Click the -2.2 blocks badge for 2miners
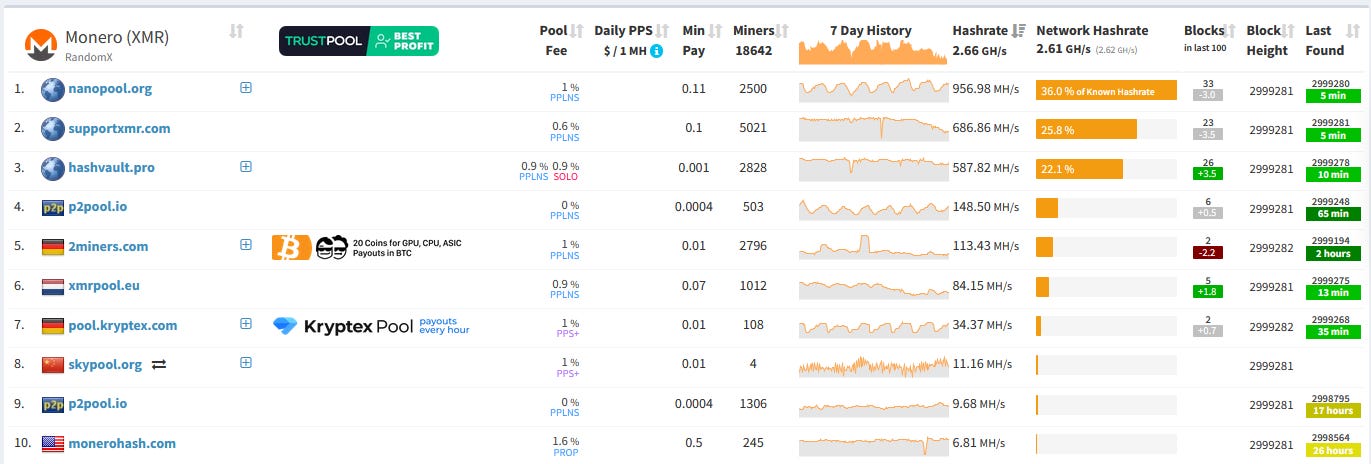This screenshot has width=1371, height=464. click(1207, 253)
